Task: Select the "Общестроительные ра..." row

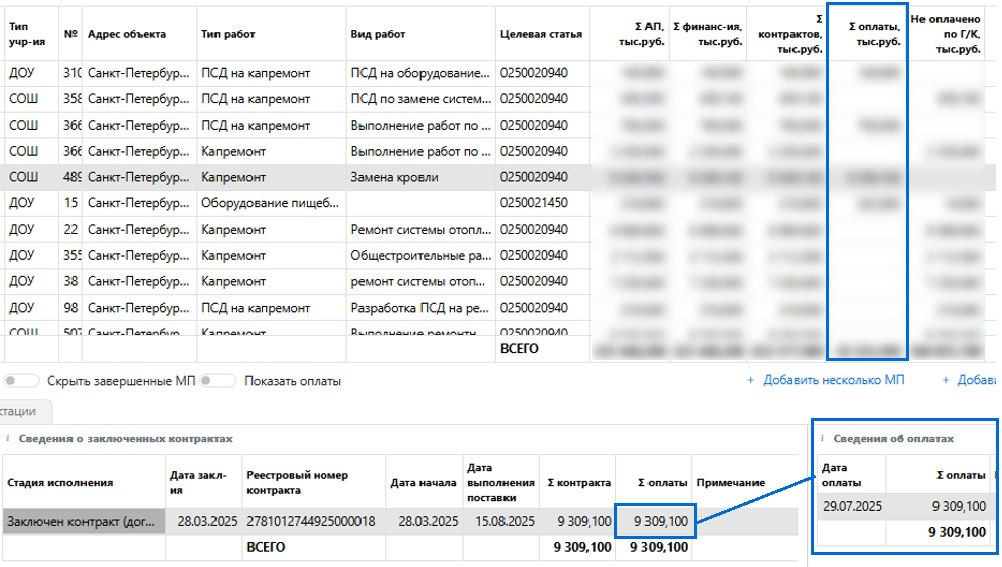Action: 419,255
